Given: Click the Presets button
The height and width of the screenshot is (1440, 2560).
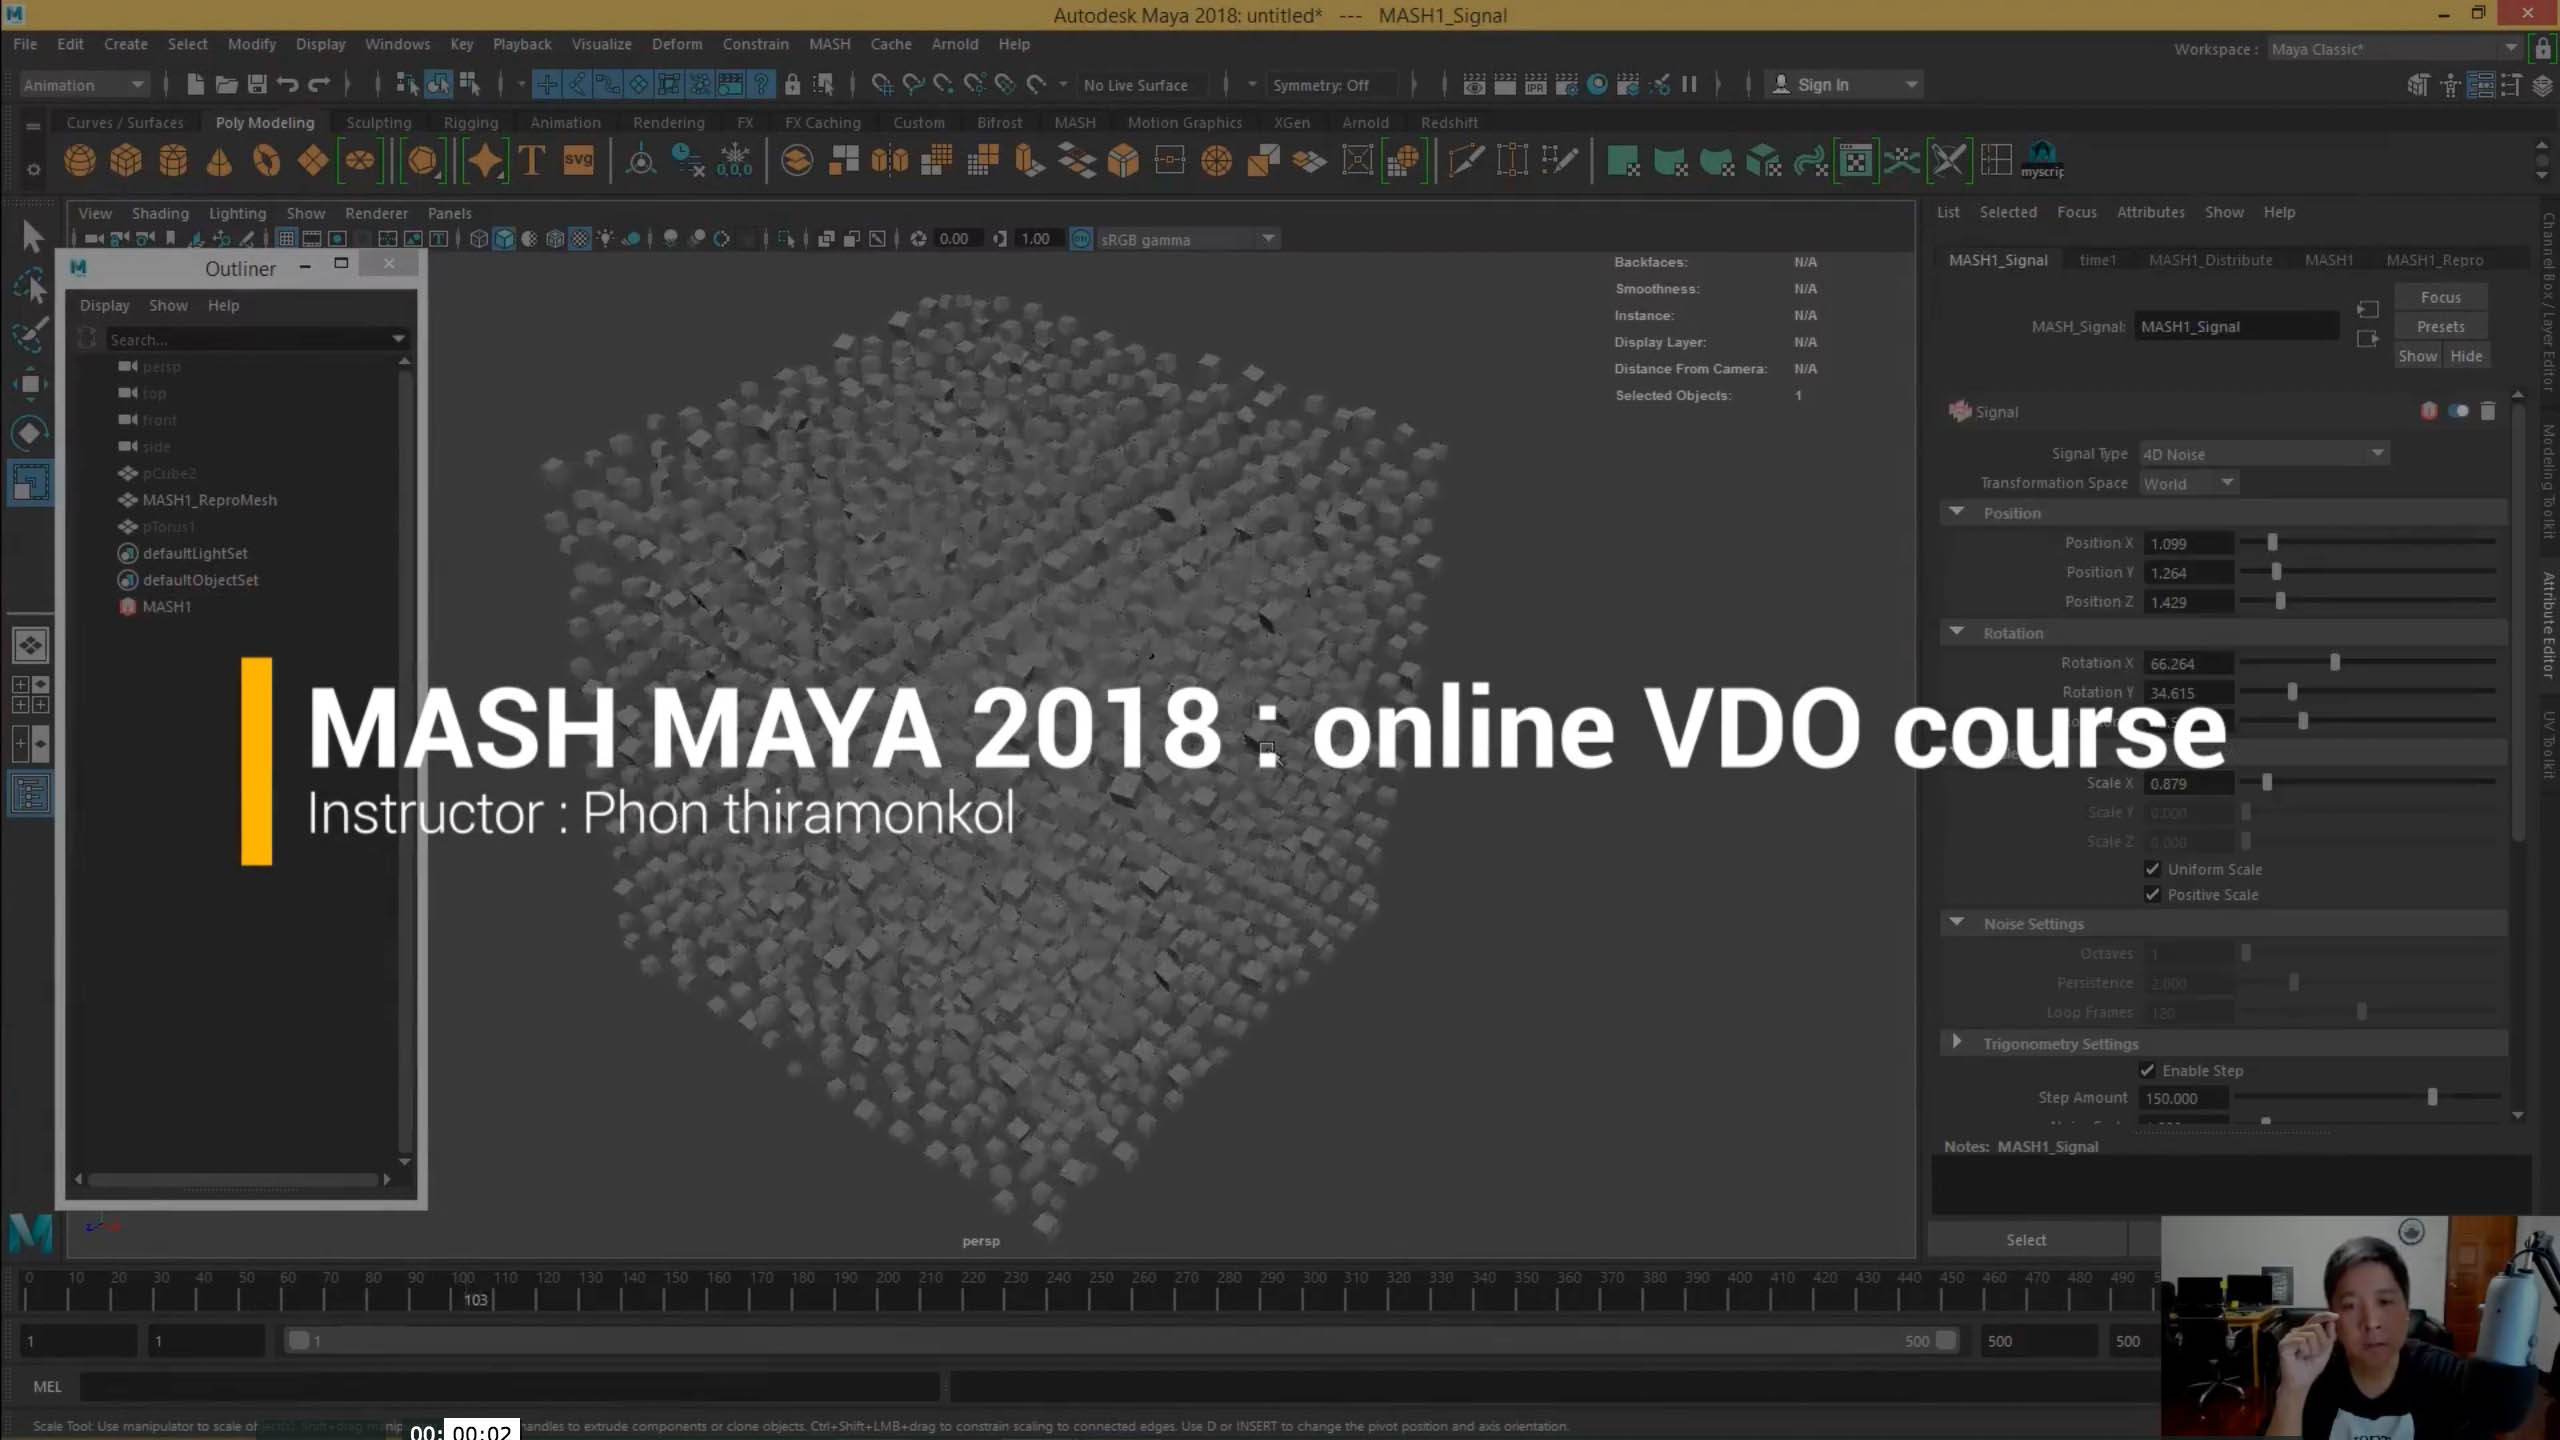Looking at the screenshot, I should (x=2440, y=327).
